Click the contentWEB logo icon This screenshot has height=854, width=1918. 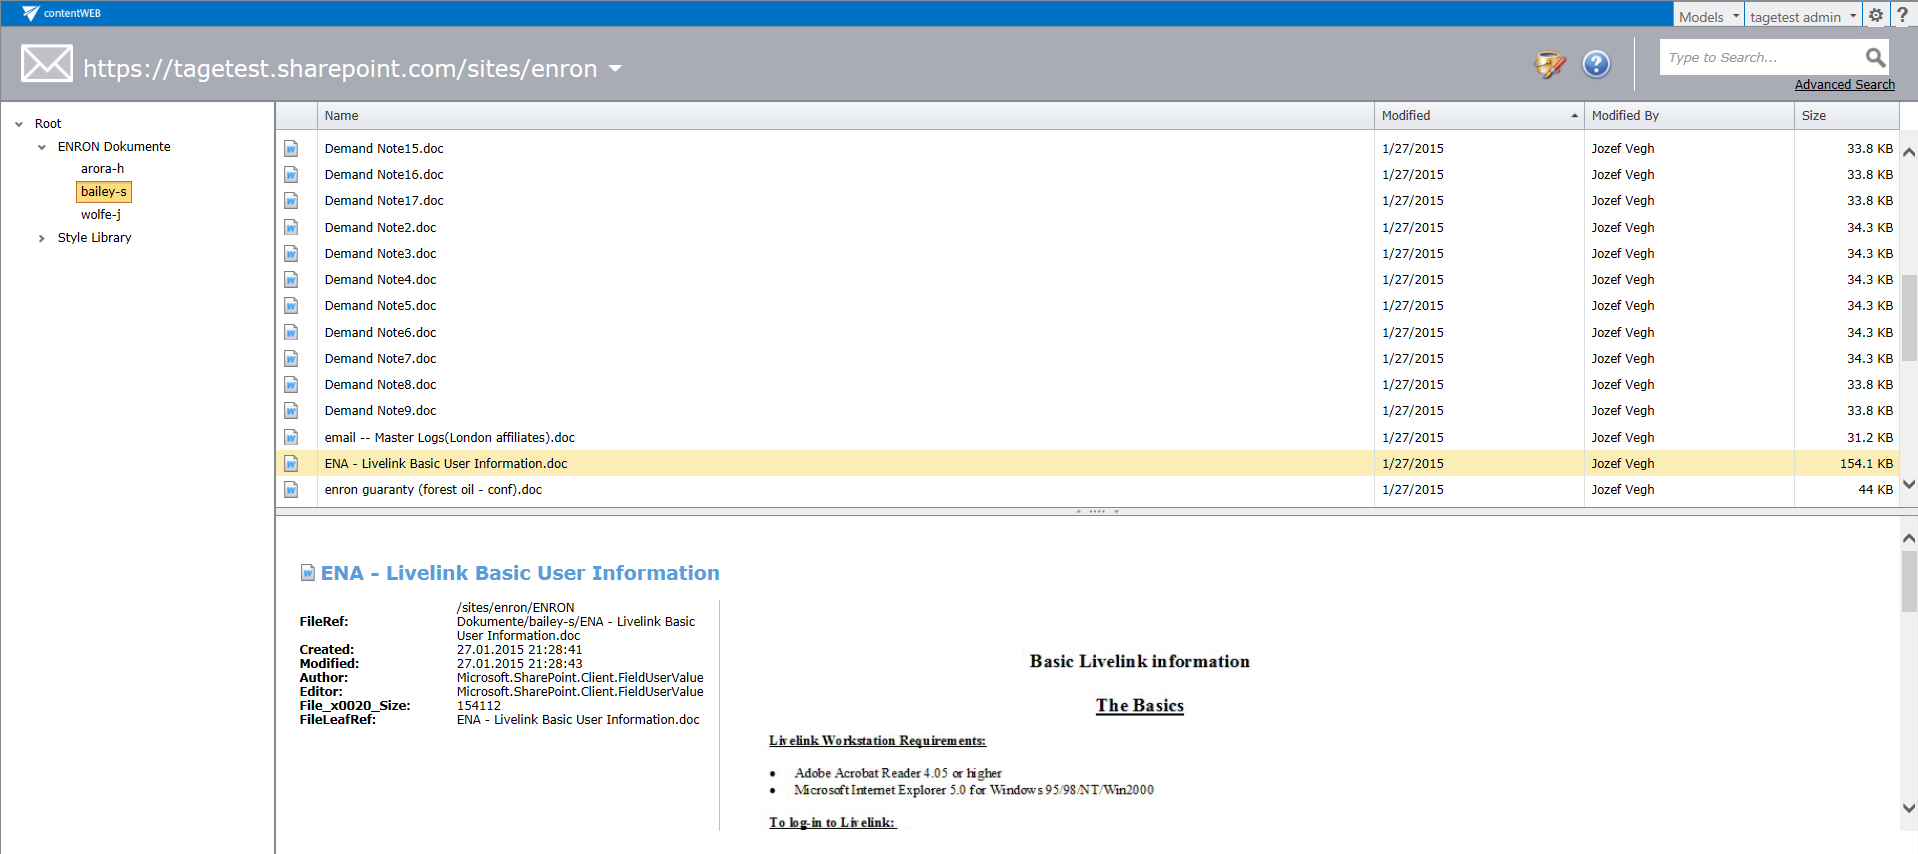pos(30,13)
